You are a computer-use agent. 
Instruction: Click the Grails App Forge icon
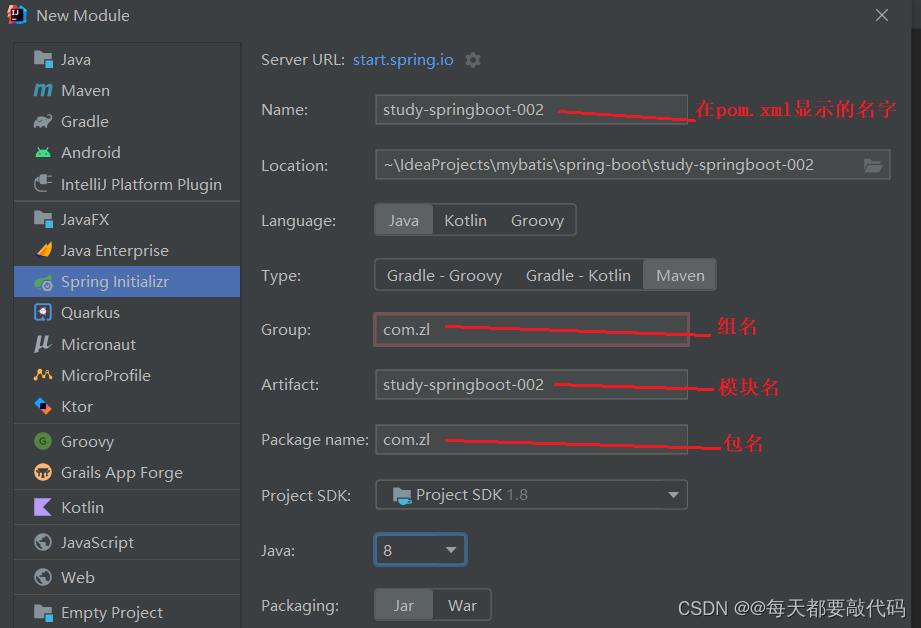point(43,472)
